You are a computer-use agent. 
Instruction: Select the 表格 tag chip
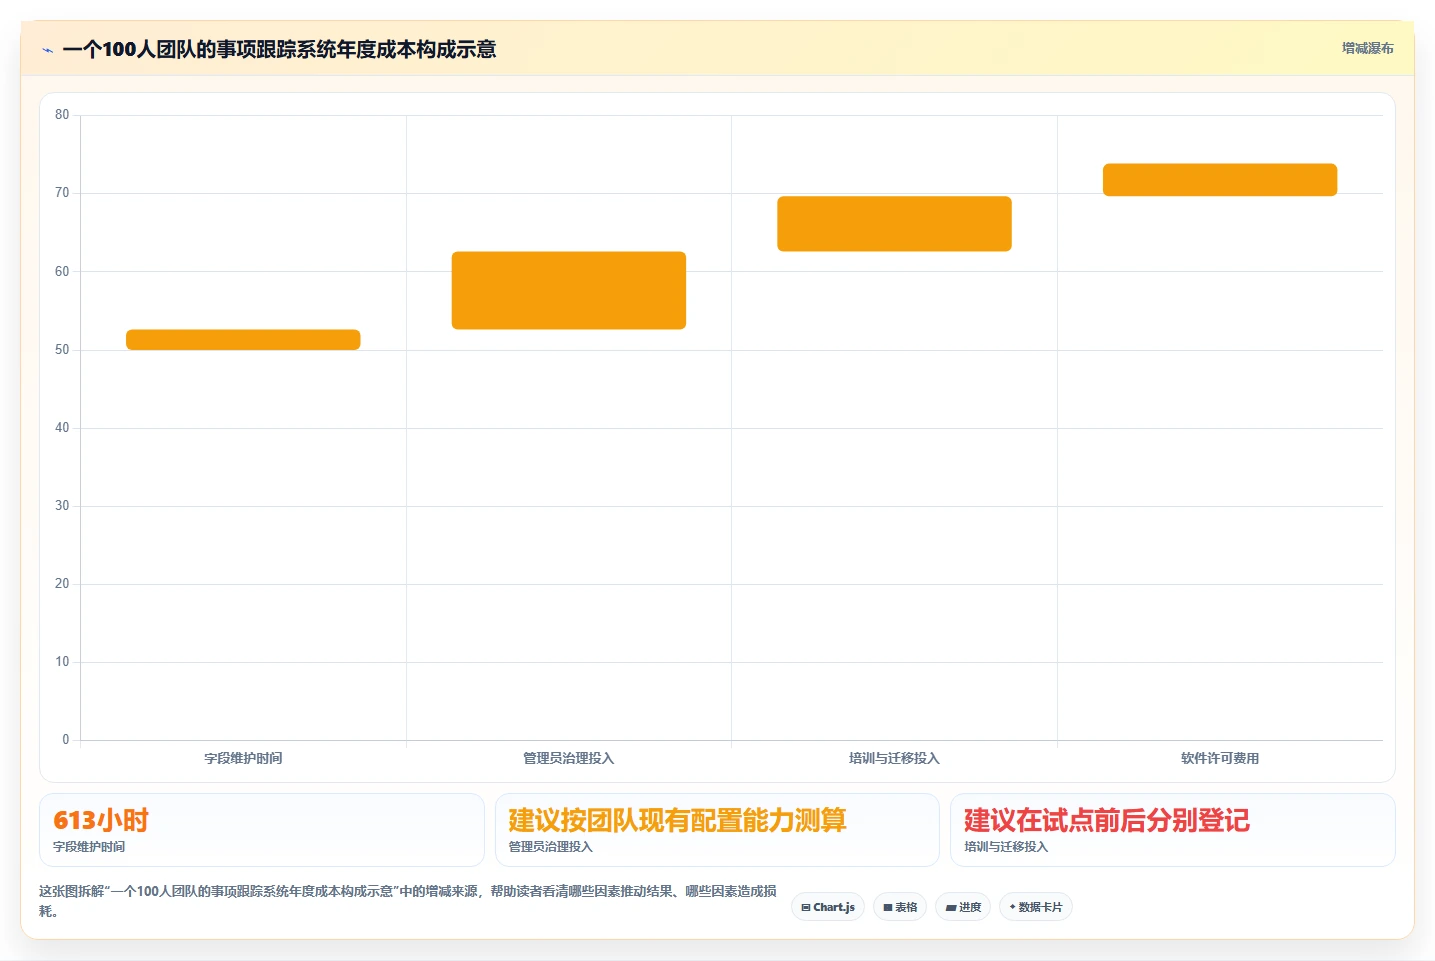(900, 907)
